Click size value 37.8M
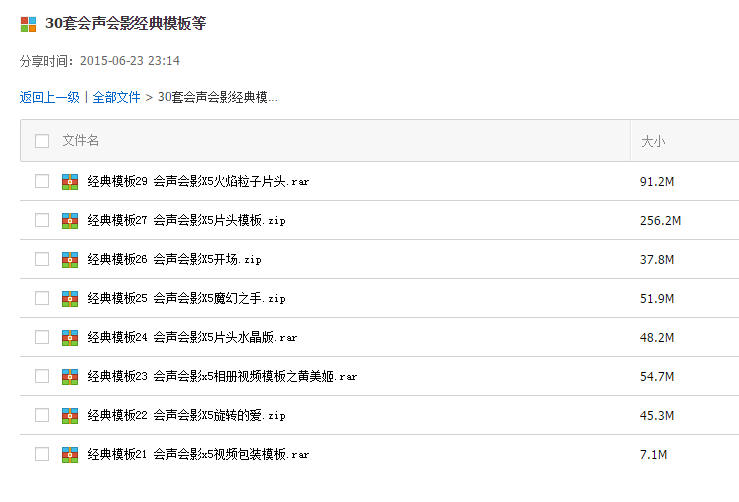The image size is (739, 502). pos(657,260)
